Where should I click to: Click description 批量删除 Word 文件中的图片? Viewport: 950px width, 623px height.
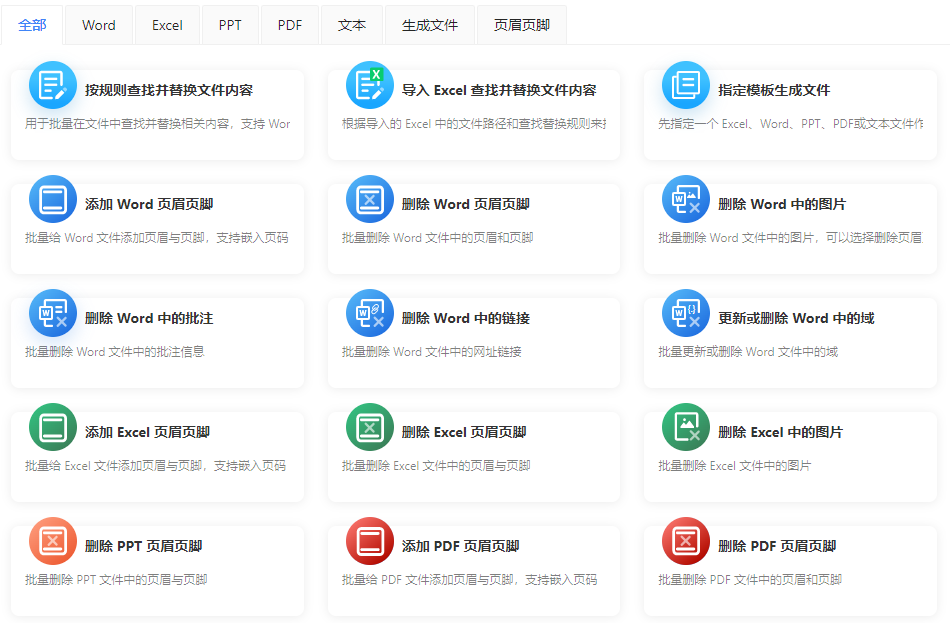791,238
